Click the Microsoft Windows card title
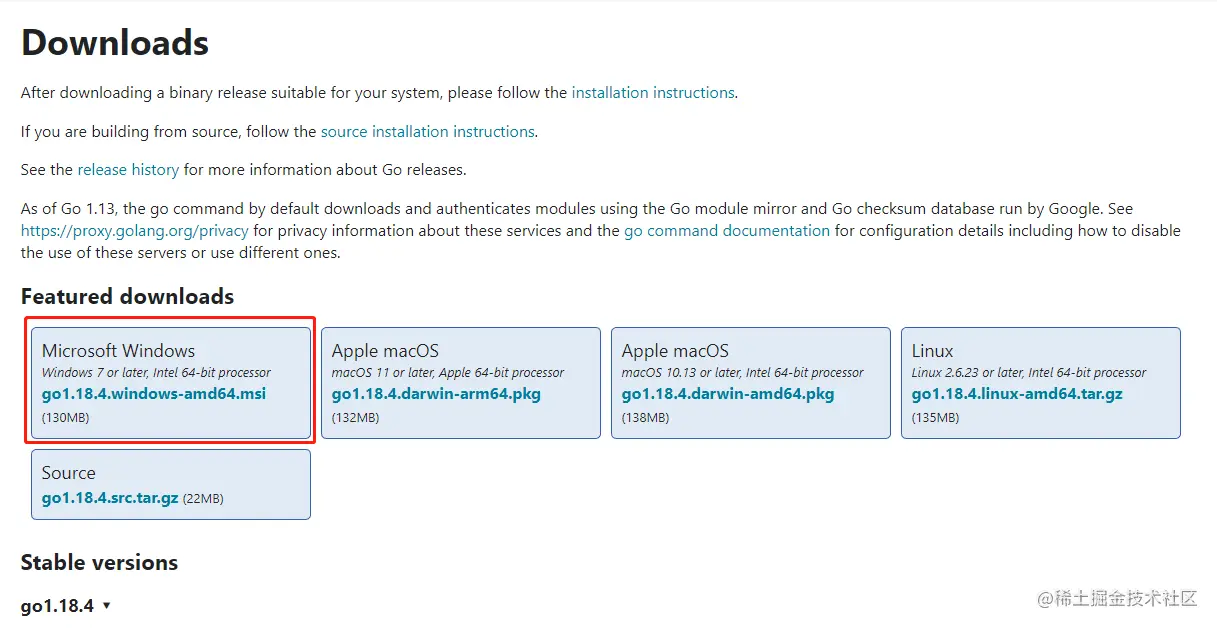Screen dimensions: 1217x628 pos(118,351)
